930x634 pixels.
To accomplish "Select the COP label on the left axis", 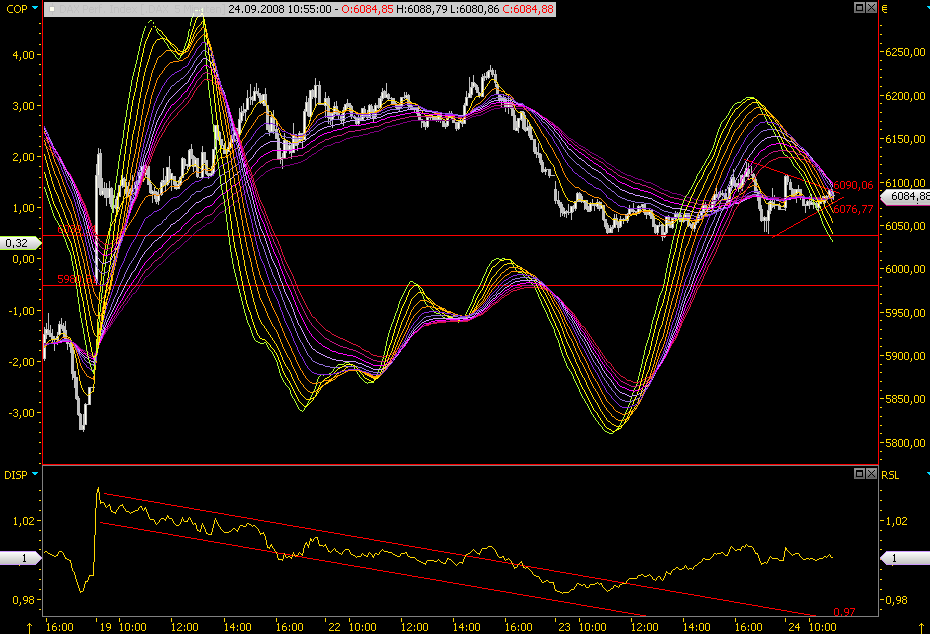I will 17,9.
